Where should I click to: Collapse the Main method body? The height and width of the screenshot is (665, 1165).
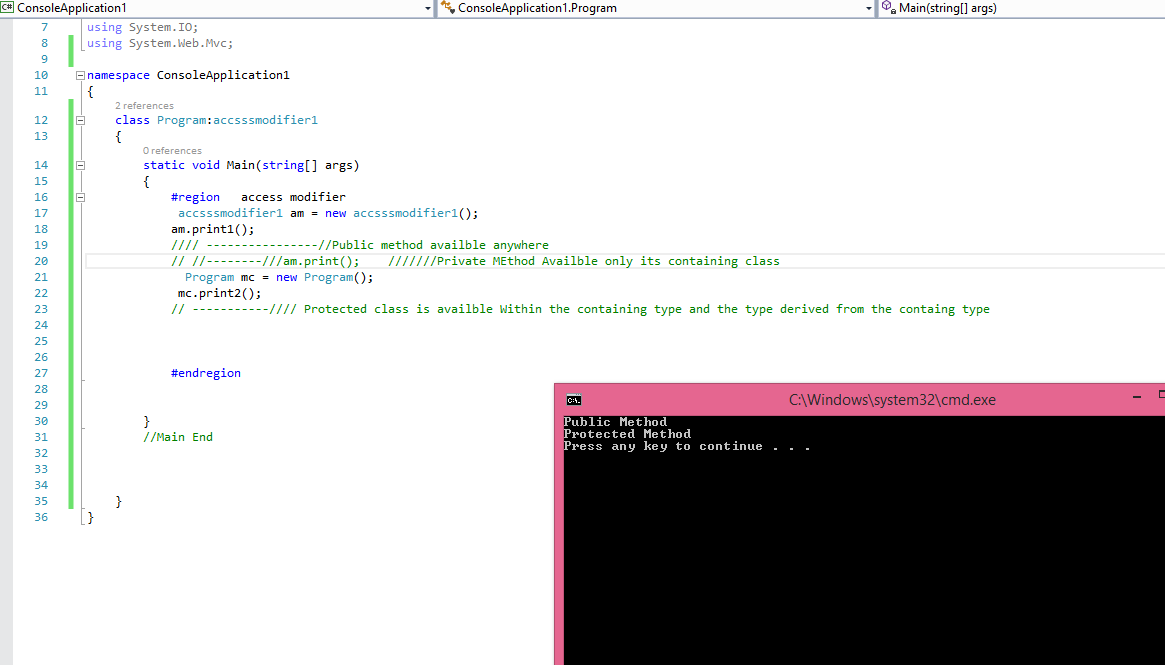79,165
